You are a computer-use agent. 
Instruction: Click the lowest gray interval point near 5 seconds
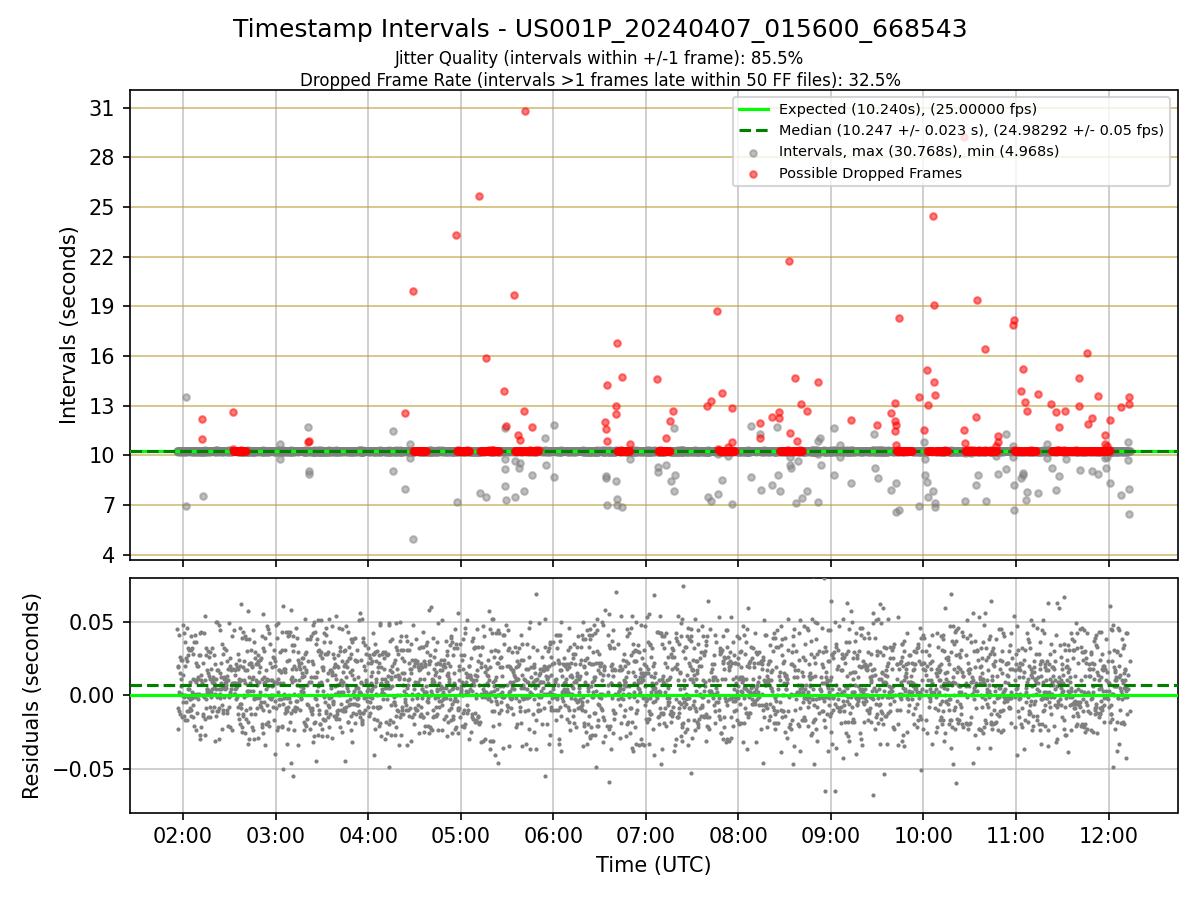click(x=413, y=539)
